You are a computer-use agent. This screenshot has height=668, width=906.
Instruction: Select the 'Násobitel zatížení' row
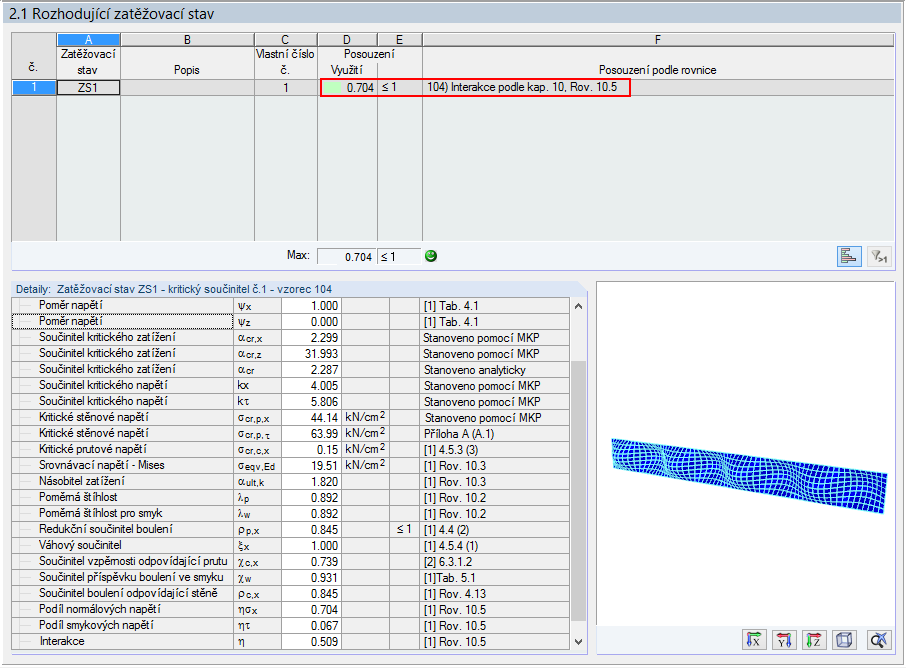(291, 481)
